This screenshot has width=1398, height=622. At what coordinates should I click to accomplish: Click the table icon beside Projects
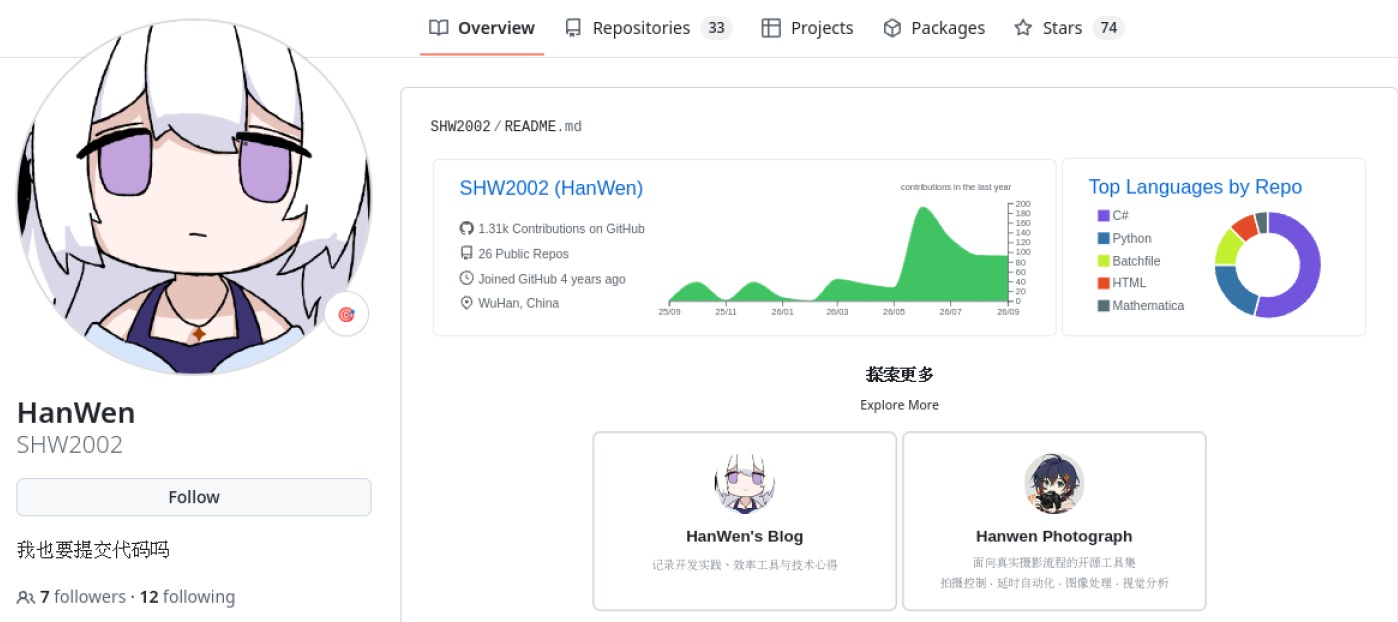pyautogui.click(x=771, y=28)
